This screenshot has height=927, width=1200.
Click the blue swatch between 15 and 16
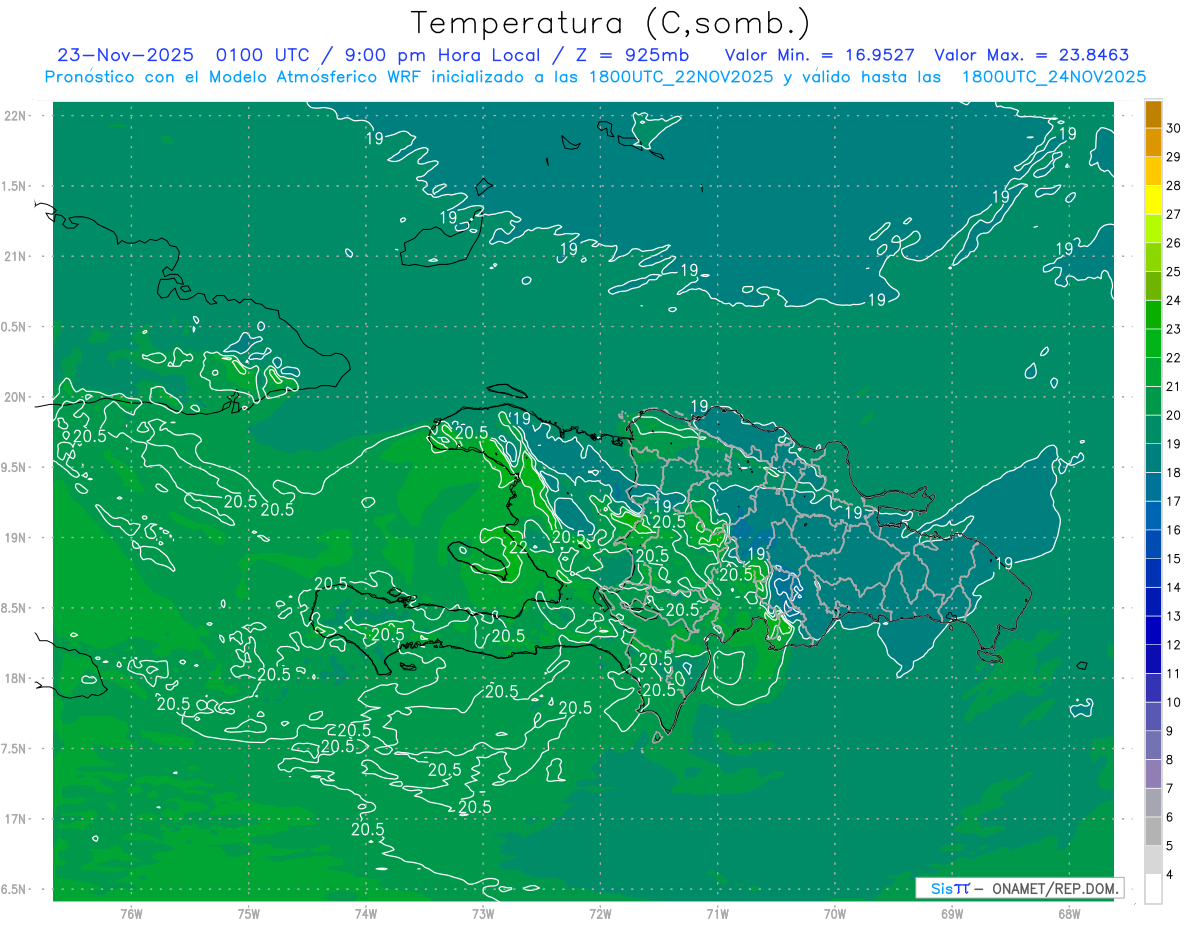tap(1154, 544)
